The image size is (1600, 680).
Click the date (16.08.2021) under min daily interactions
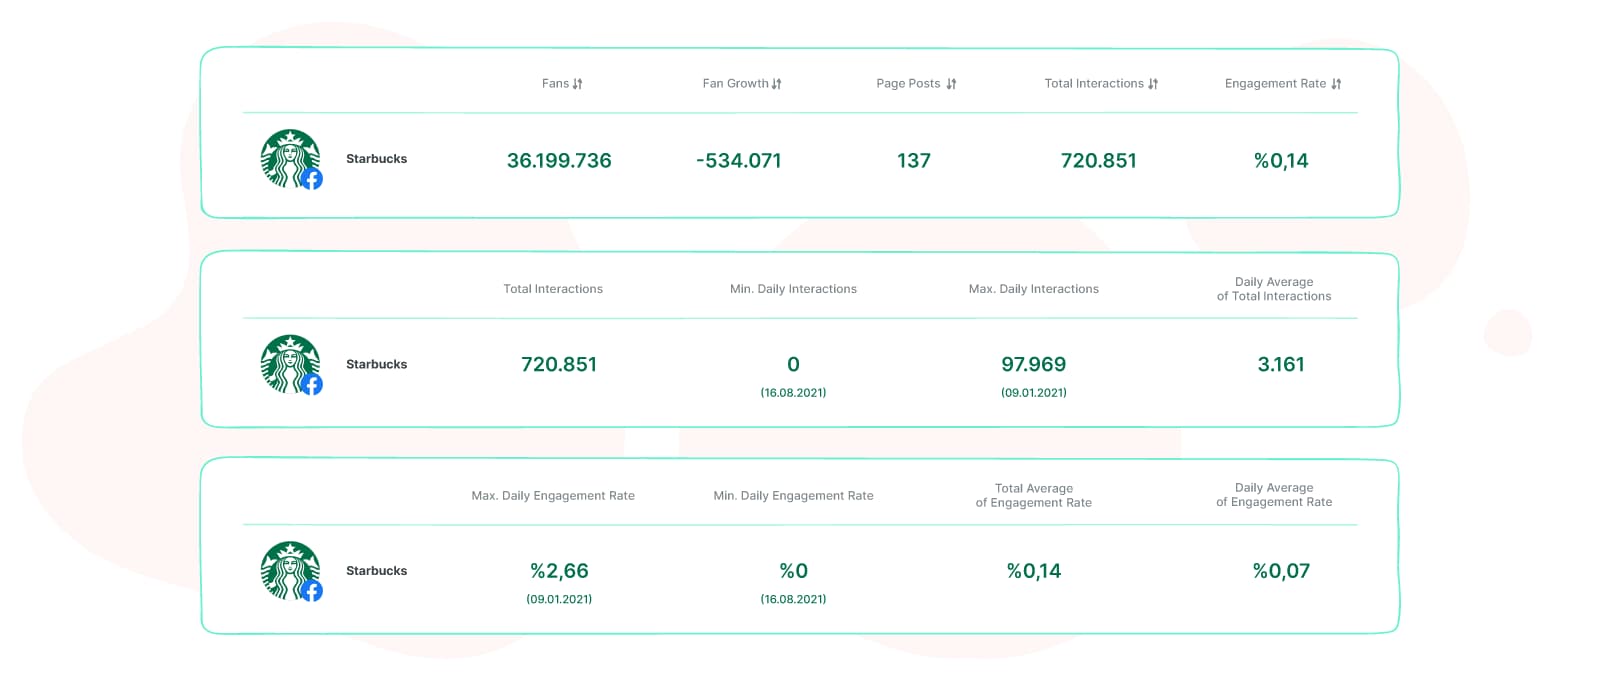coord(793,393)
